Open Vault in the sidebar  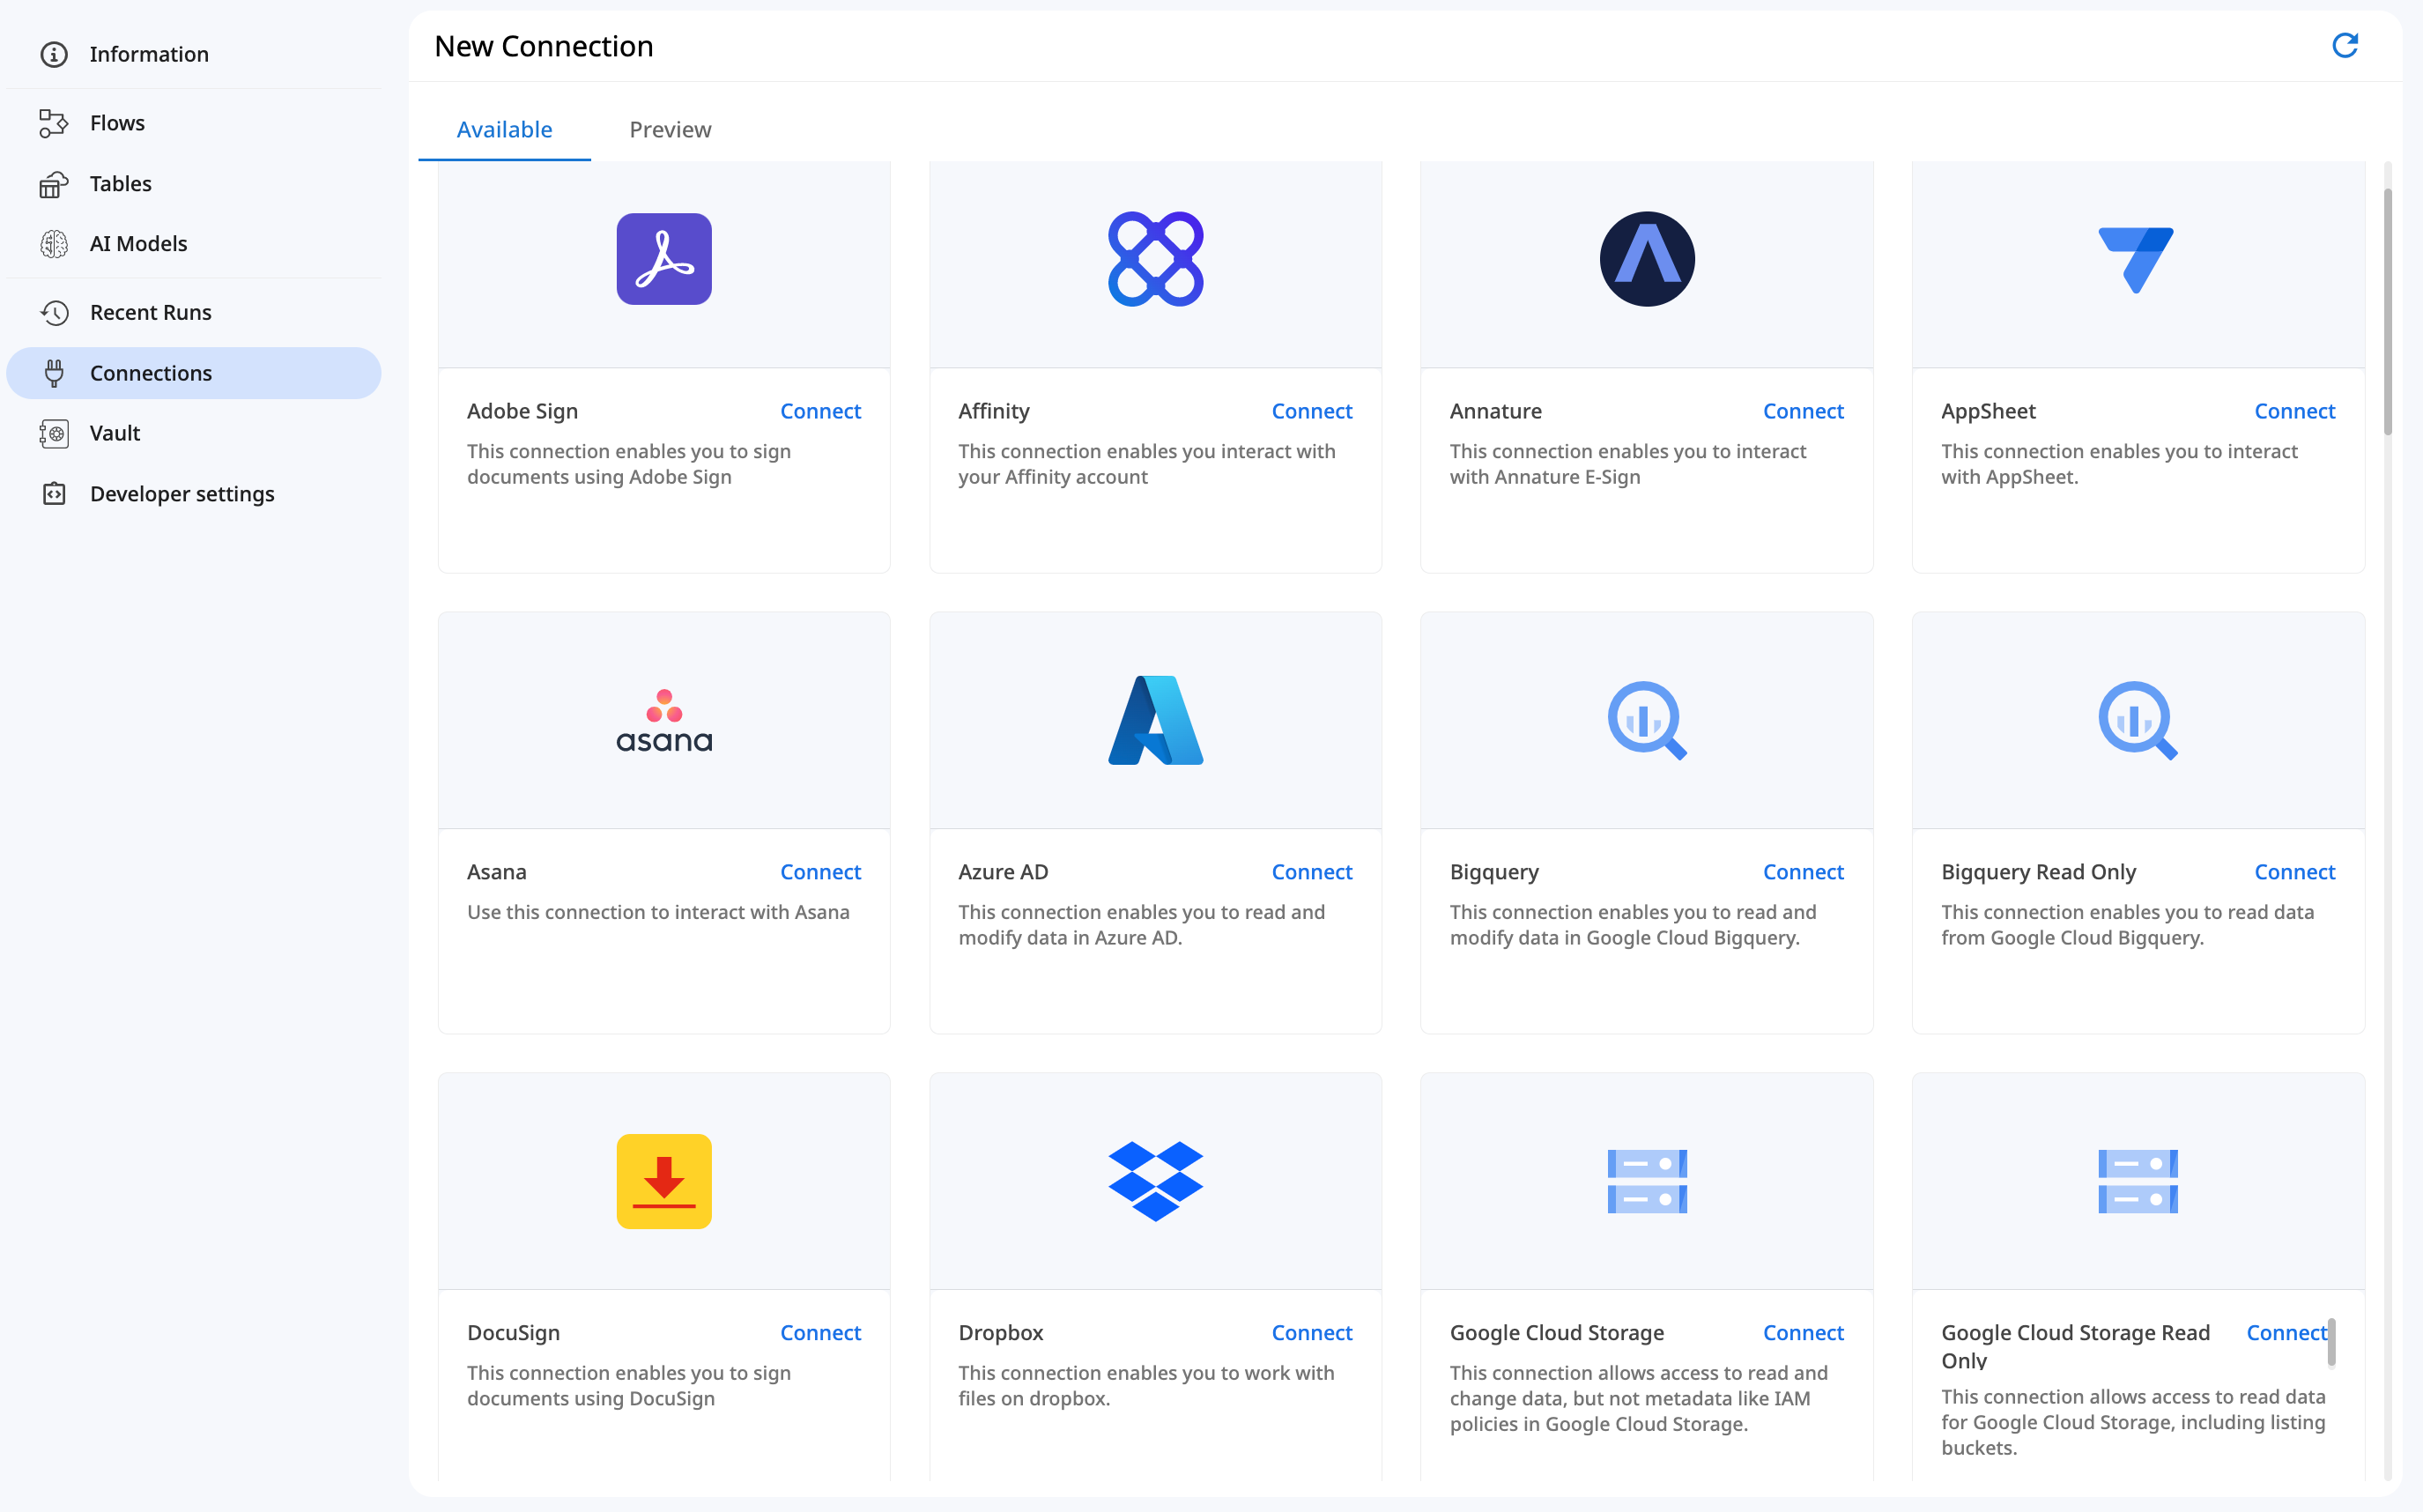click(115, 433)
